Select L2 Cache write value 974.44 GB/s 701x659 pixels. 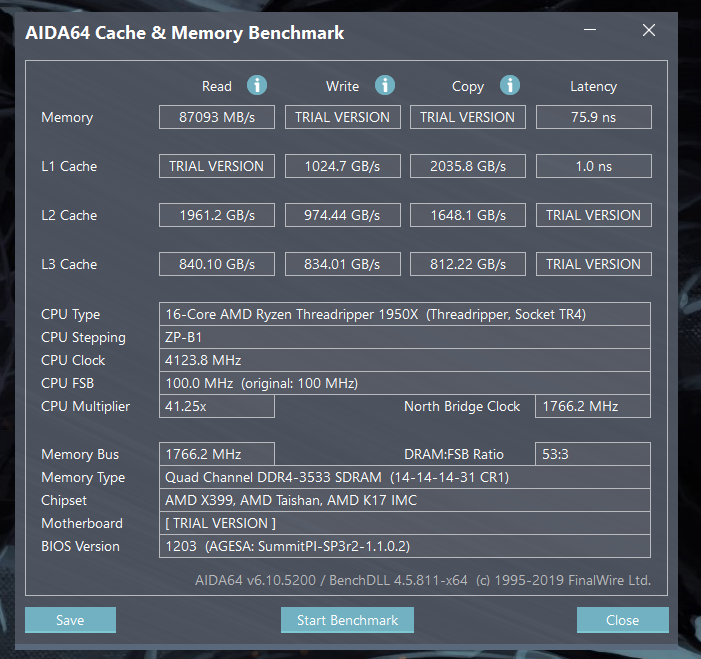[342, 215]
